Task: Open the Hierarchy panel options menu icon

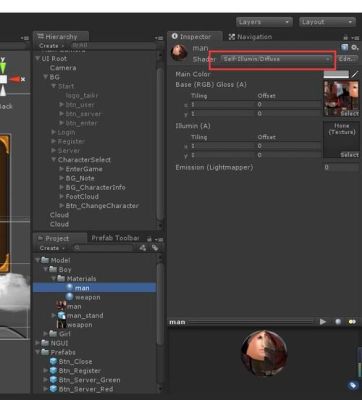Action: coord(159,38)
